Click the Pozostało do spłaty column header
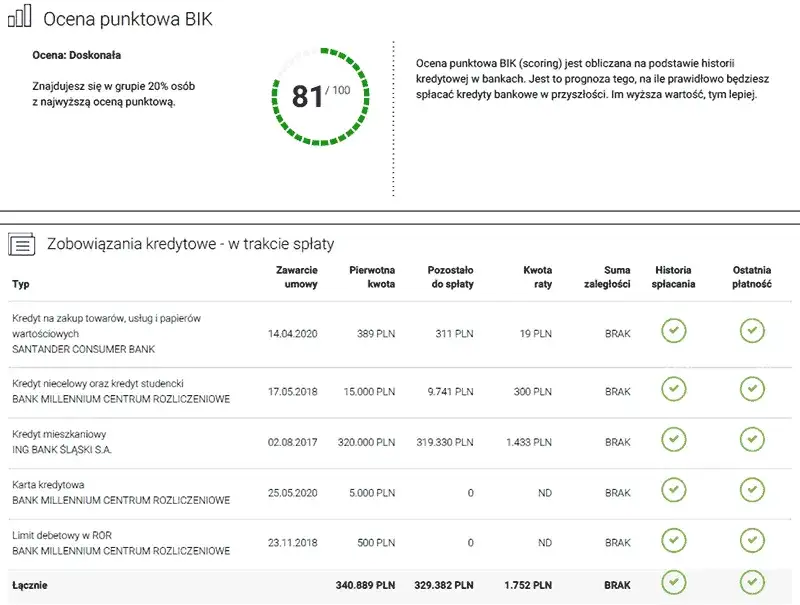 tap(450, 277)
